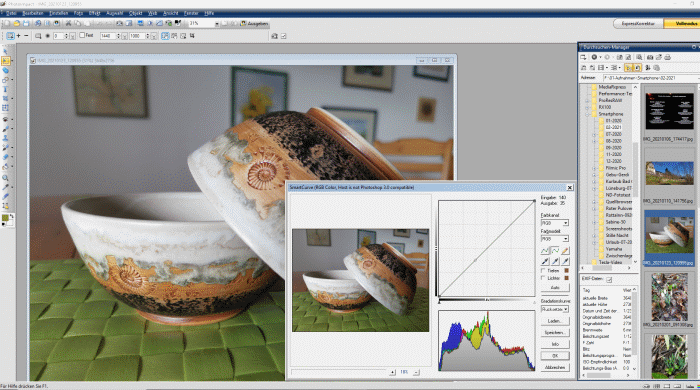700x390 pixels.
Task: Pick the black point eyedropper in SmartCurve
Action: [545, 261]
